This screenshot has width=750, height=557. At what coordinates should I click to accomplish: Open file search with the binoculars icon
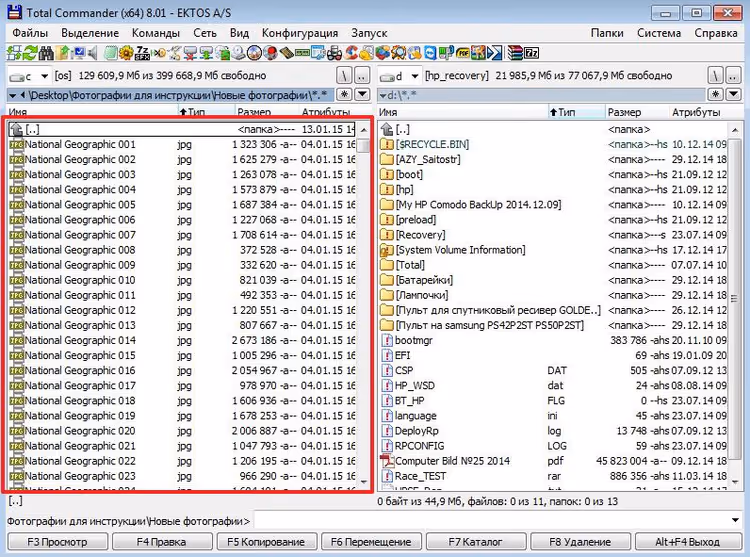click(46, 53)
